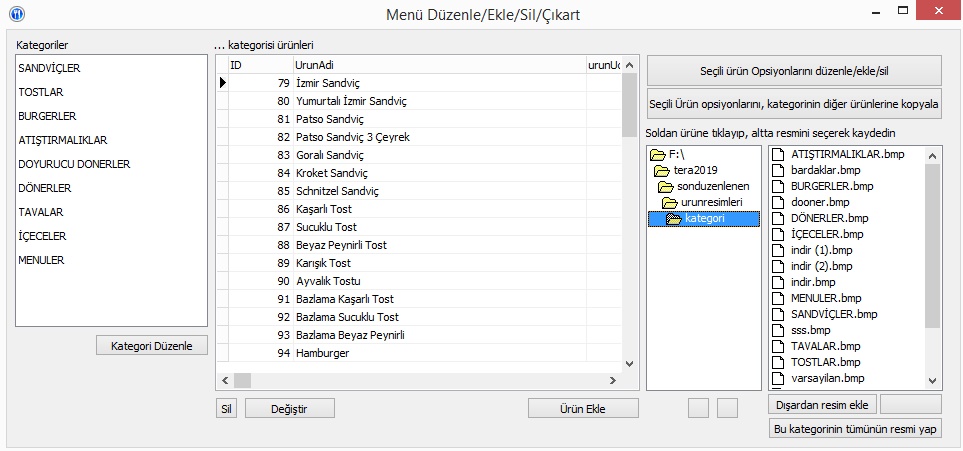Choose the varsayılan.bmp file
The image size is (963, 451).
coord(826,378)
